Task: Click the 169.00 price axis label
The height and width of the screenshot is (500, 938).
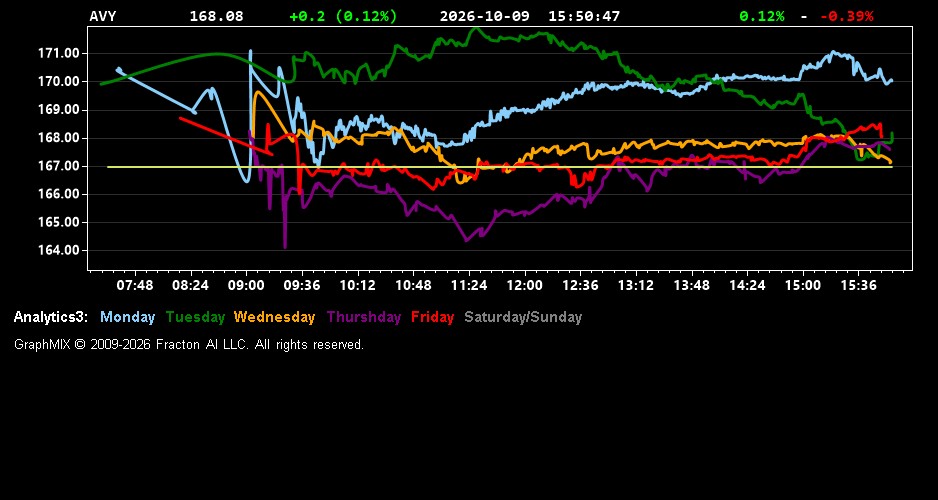Action: pyautogui.click(x=59, y=109)
